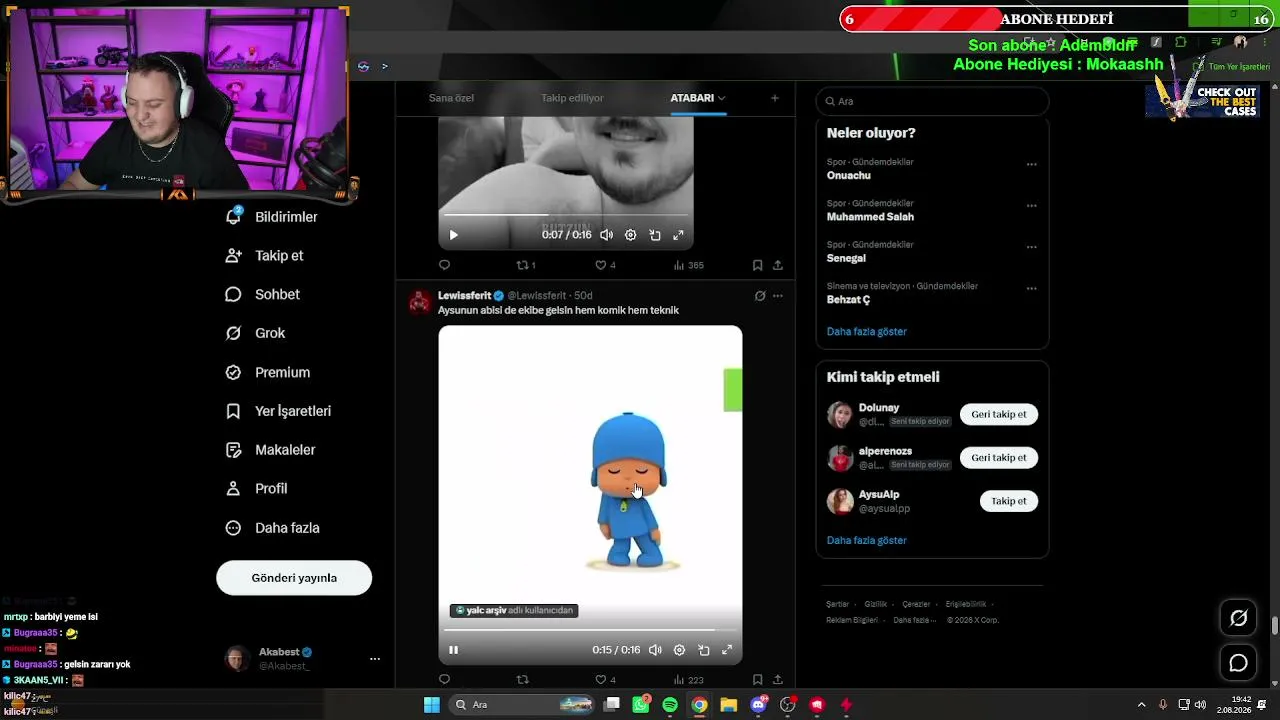The image size is (1280, 720).
Task: Toggle picture-in-picture on Pocoyo video
Action: click(703, 650)
